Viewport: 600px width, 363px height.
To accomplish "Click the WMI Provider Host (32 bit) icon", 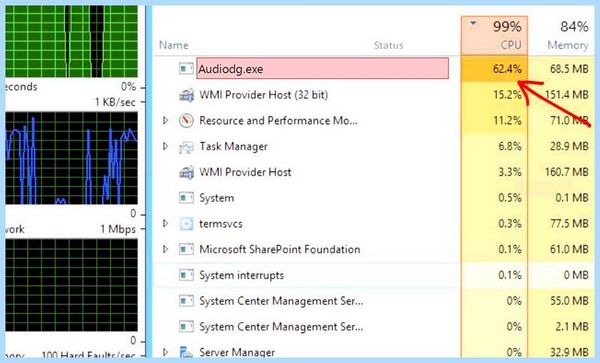I will click(x=186, y=95).
